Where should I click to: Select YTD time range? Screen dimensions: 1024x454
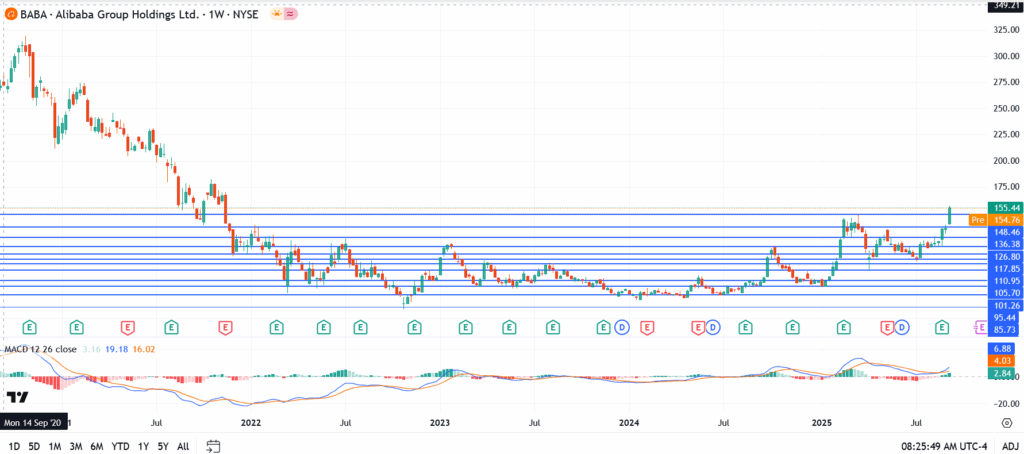(120, 447)
